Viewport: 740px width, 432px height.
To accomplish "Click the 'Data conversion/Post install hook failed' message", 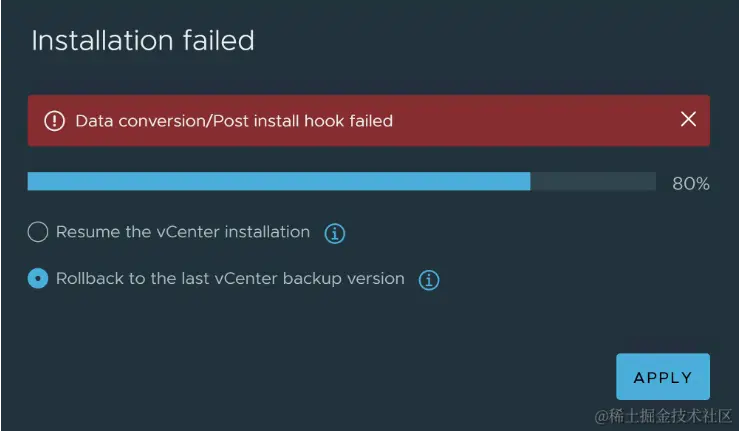I will [234, 121].
